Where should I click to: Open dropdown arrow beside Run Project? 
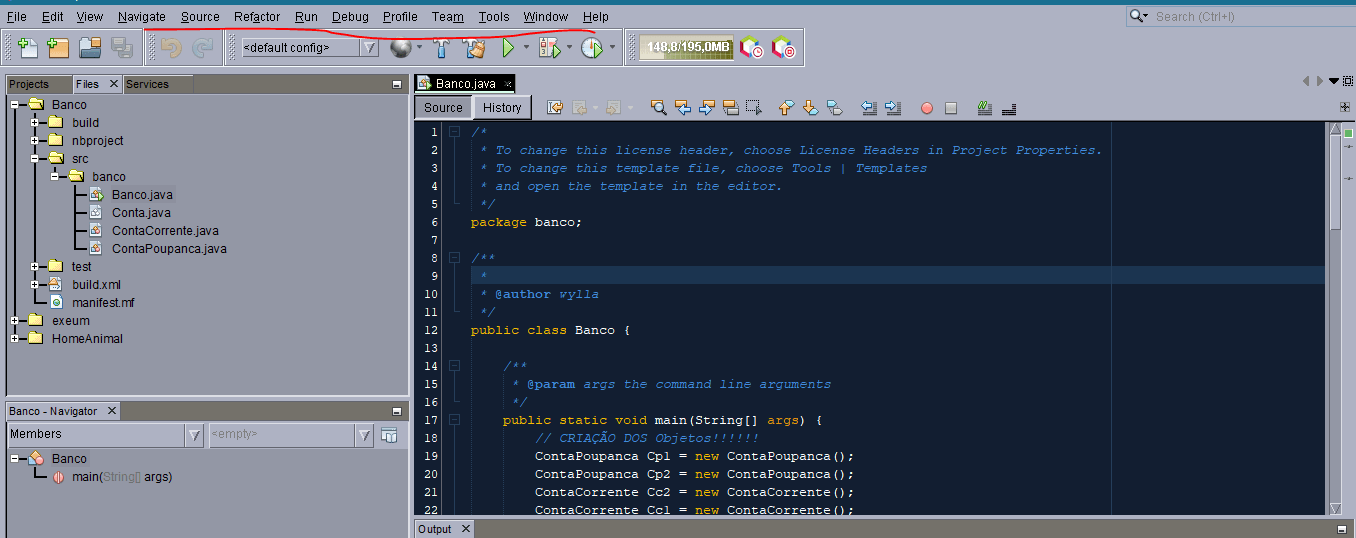[x=526, y=47]
